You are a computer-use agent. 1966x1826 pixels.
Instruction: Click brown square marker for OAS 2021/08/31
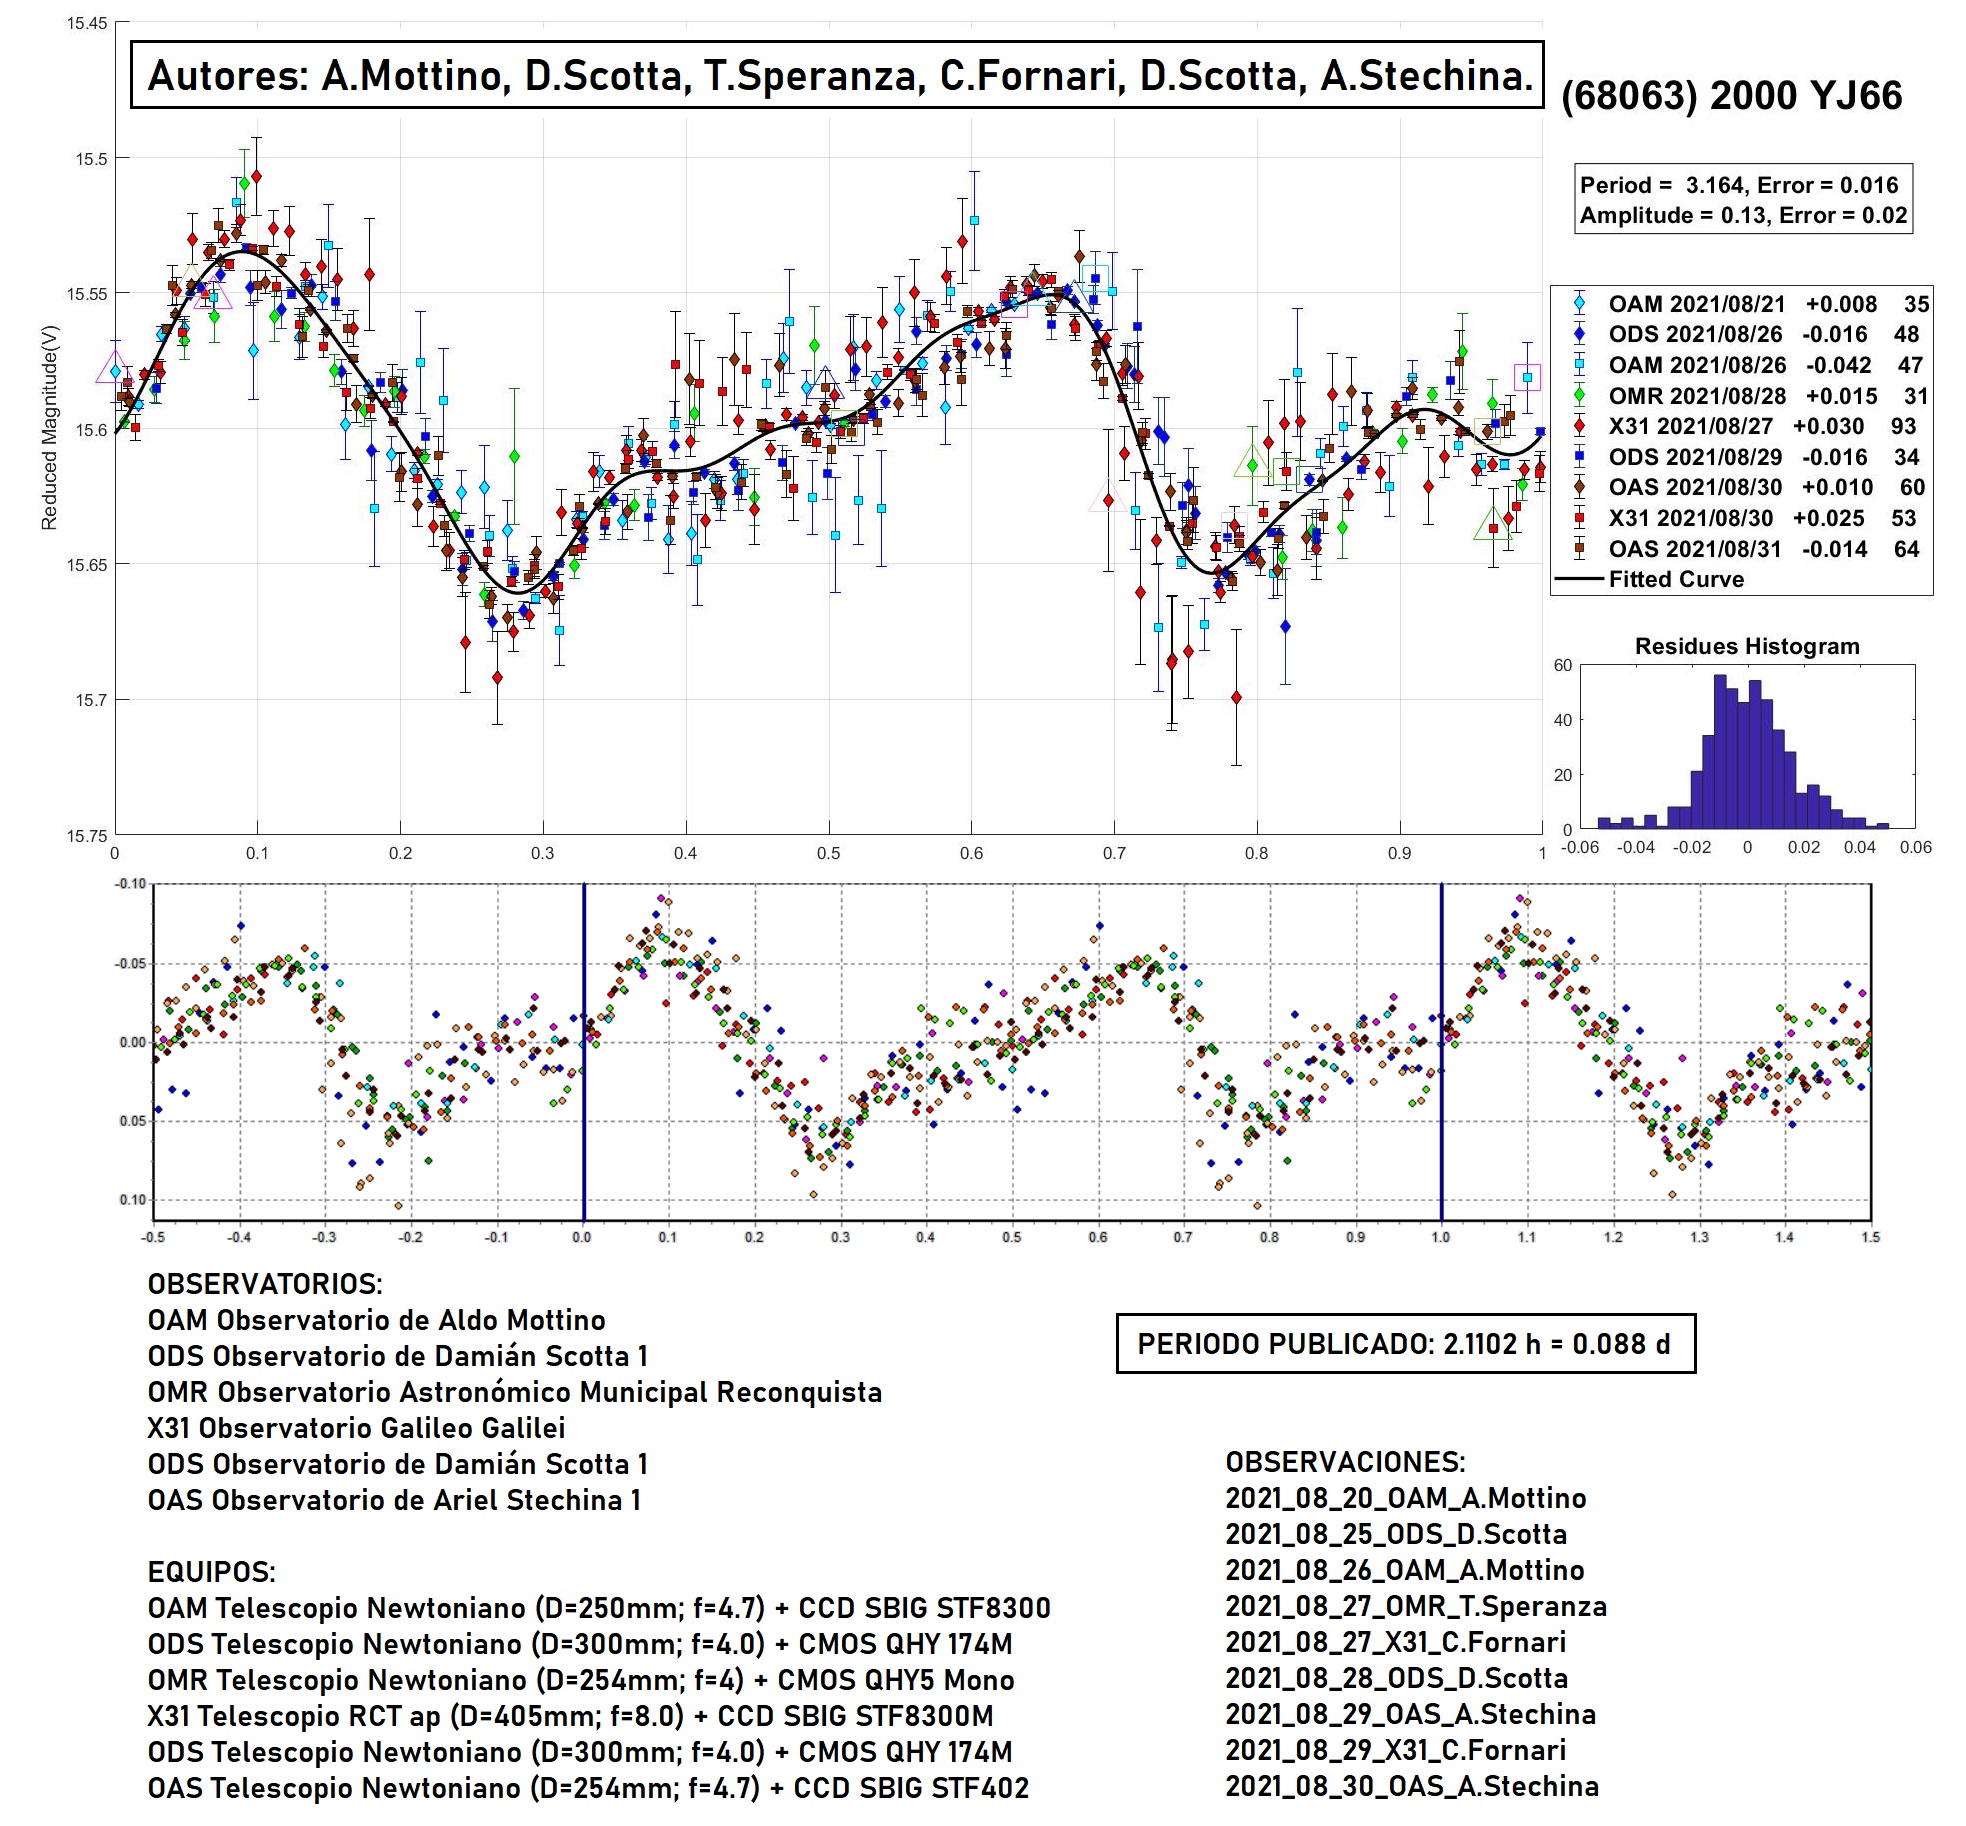click(x=1579, y=548)
